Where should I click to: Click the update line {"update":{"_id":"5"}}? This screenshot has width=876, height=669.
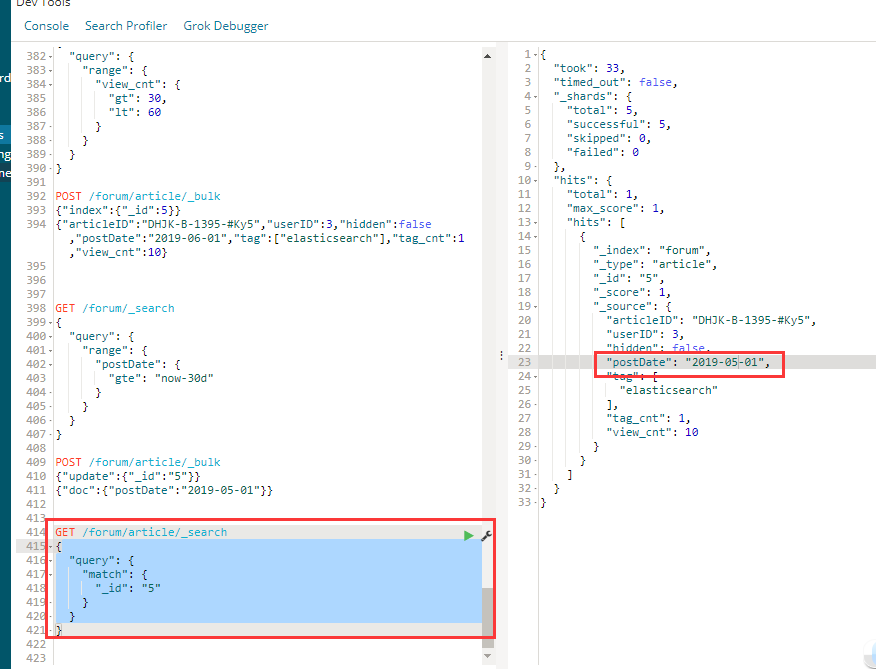128,476
